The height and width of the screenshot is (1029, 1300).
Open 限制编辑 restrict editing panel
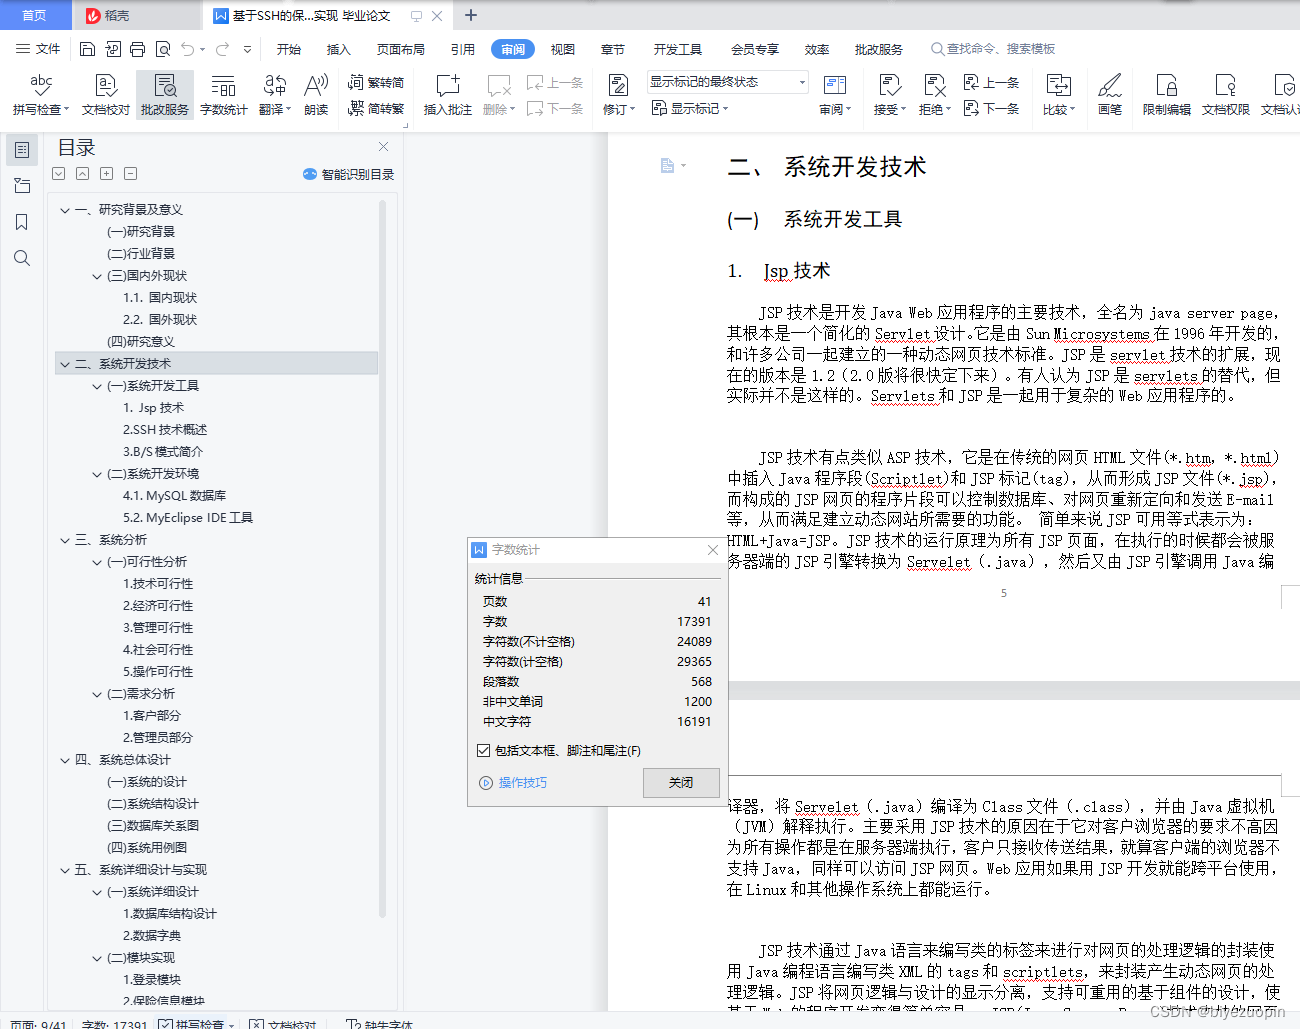[x=1166, y=95]
